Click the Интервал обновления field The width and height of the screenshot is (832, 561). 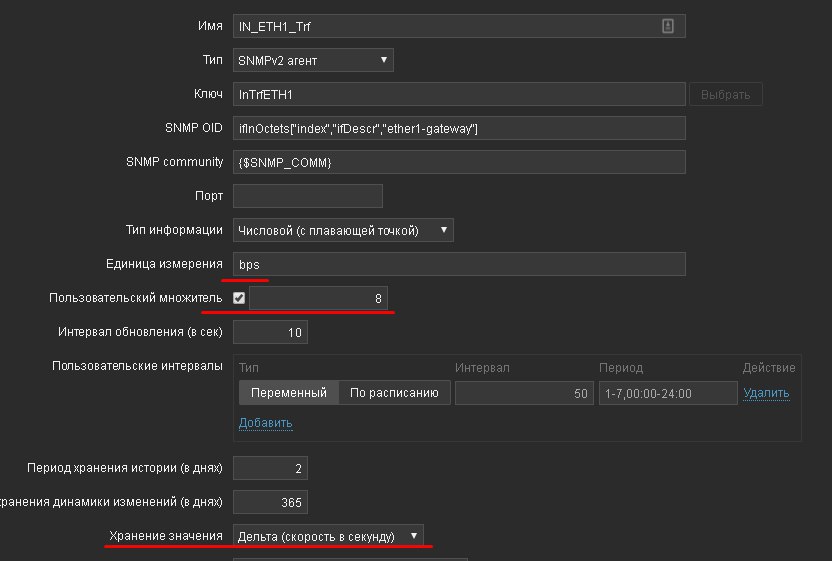tap(270, 331)
